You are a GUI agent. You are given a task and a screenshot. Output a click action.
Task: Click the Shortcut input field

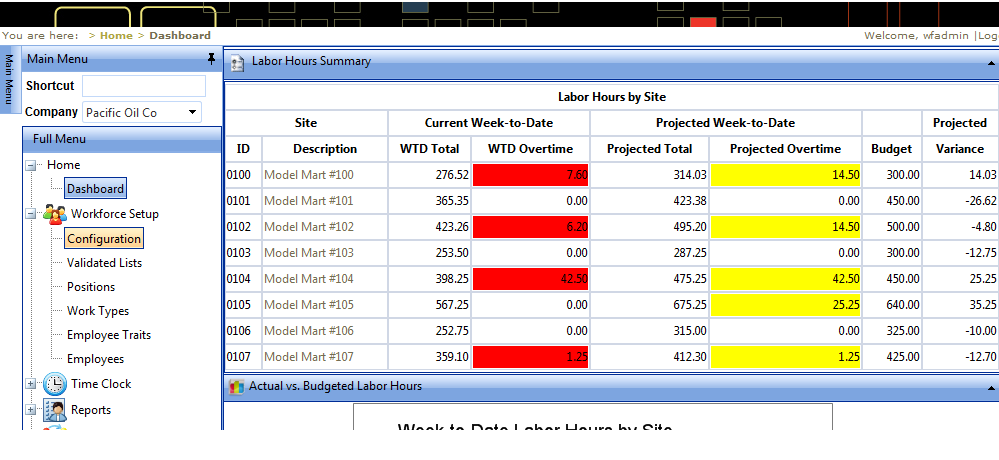click(x=144, y=86)
